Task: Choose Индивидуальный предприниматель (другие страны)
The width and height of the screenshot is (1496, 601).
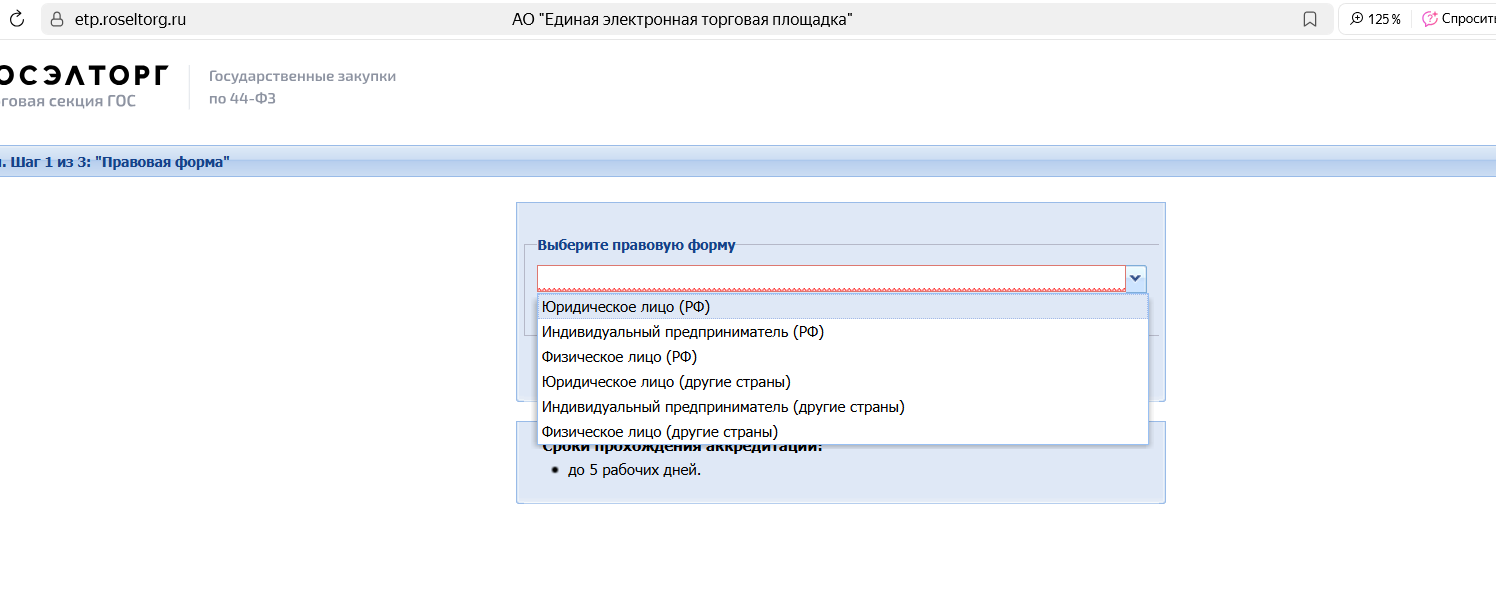Action: 722,407
